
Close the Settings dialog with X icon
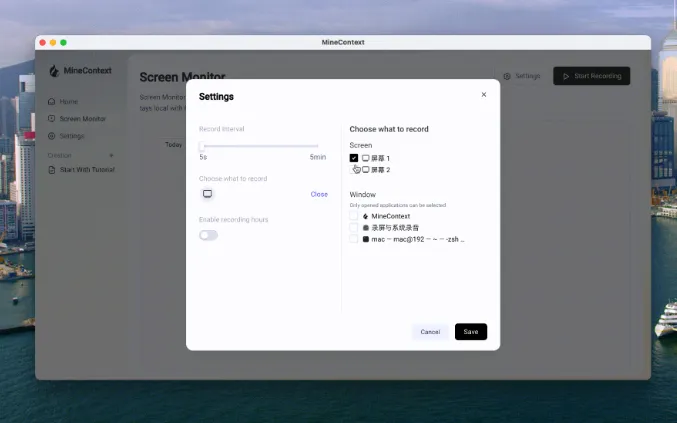(484, 95)
